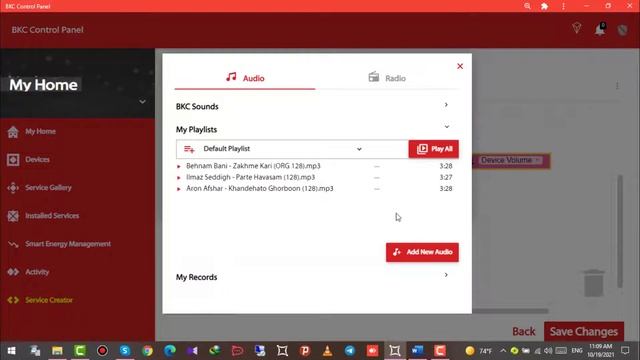Image resolution: width=640 pixels, height=360 pixels.
Task: Open Activity in the sidebar
Action: click(37, 272)
